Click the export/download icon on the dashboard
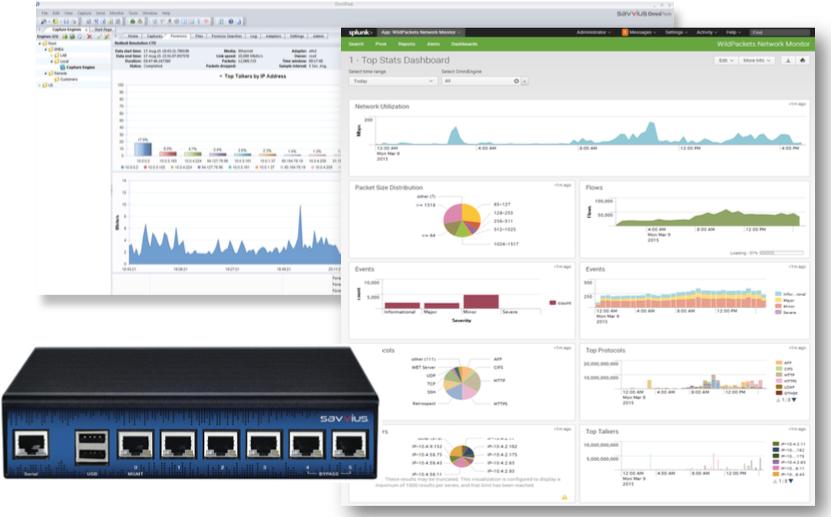The image size is (831, 517). coord(788,60)
